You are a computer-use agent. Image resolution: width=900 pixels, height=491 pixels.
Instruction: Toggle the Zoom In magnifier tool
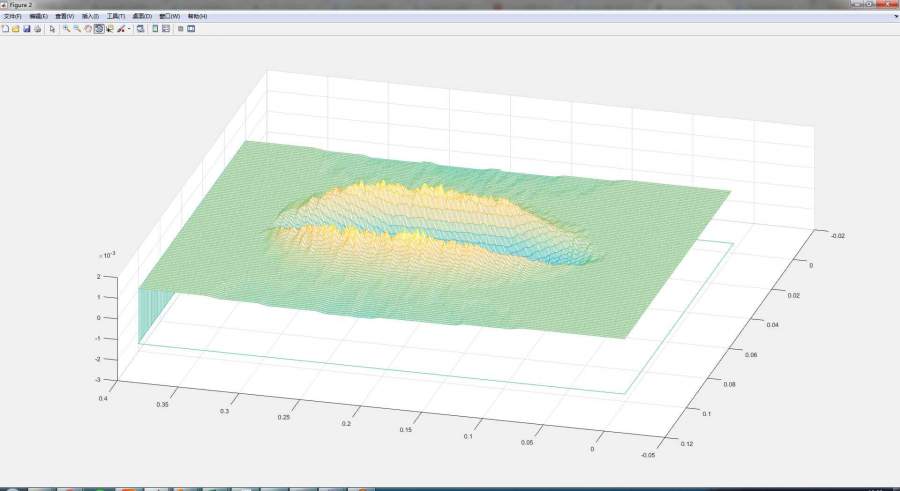point(66,29)
